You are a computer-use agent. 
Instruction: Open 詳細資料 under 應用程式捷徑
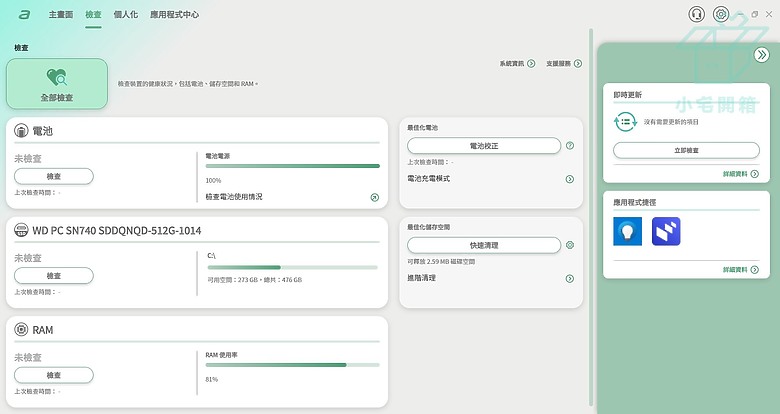[x=741, y=270]
